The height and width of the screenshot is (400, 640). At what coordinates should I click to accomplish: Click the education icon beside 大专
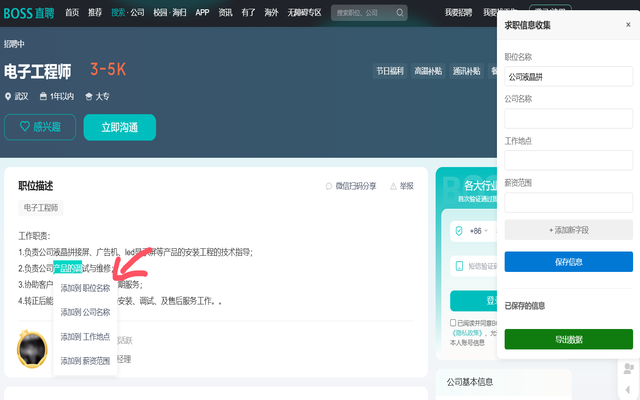tap(89, 97)
